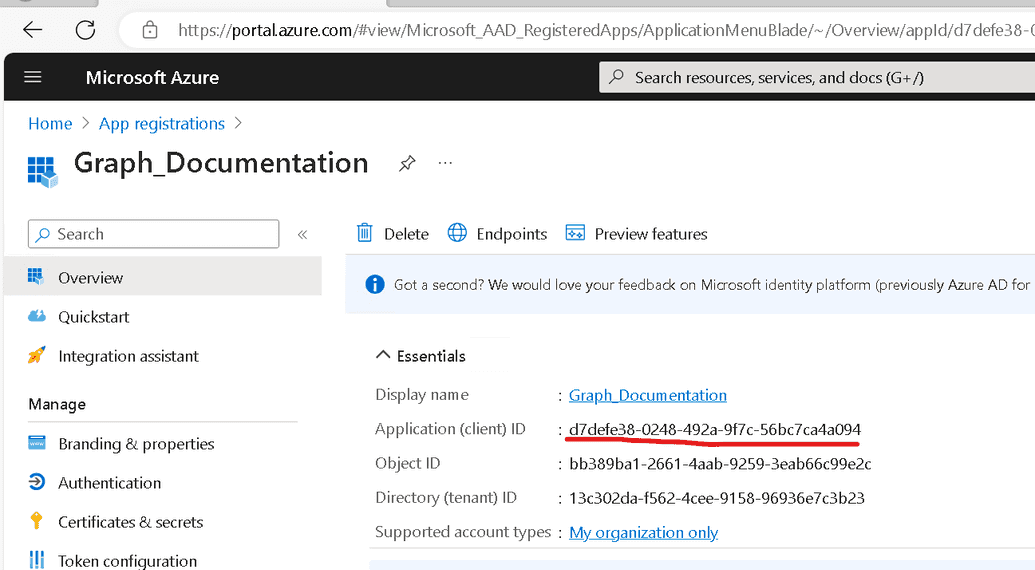Reload the page with refresh button
The image size is (1035, 570).
click(x=85, y=30)
